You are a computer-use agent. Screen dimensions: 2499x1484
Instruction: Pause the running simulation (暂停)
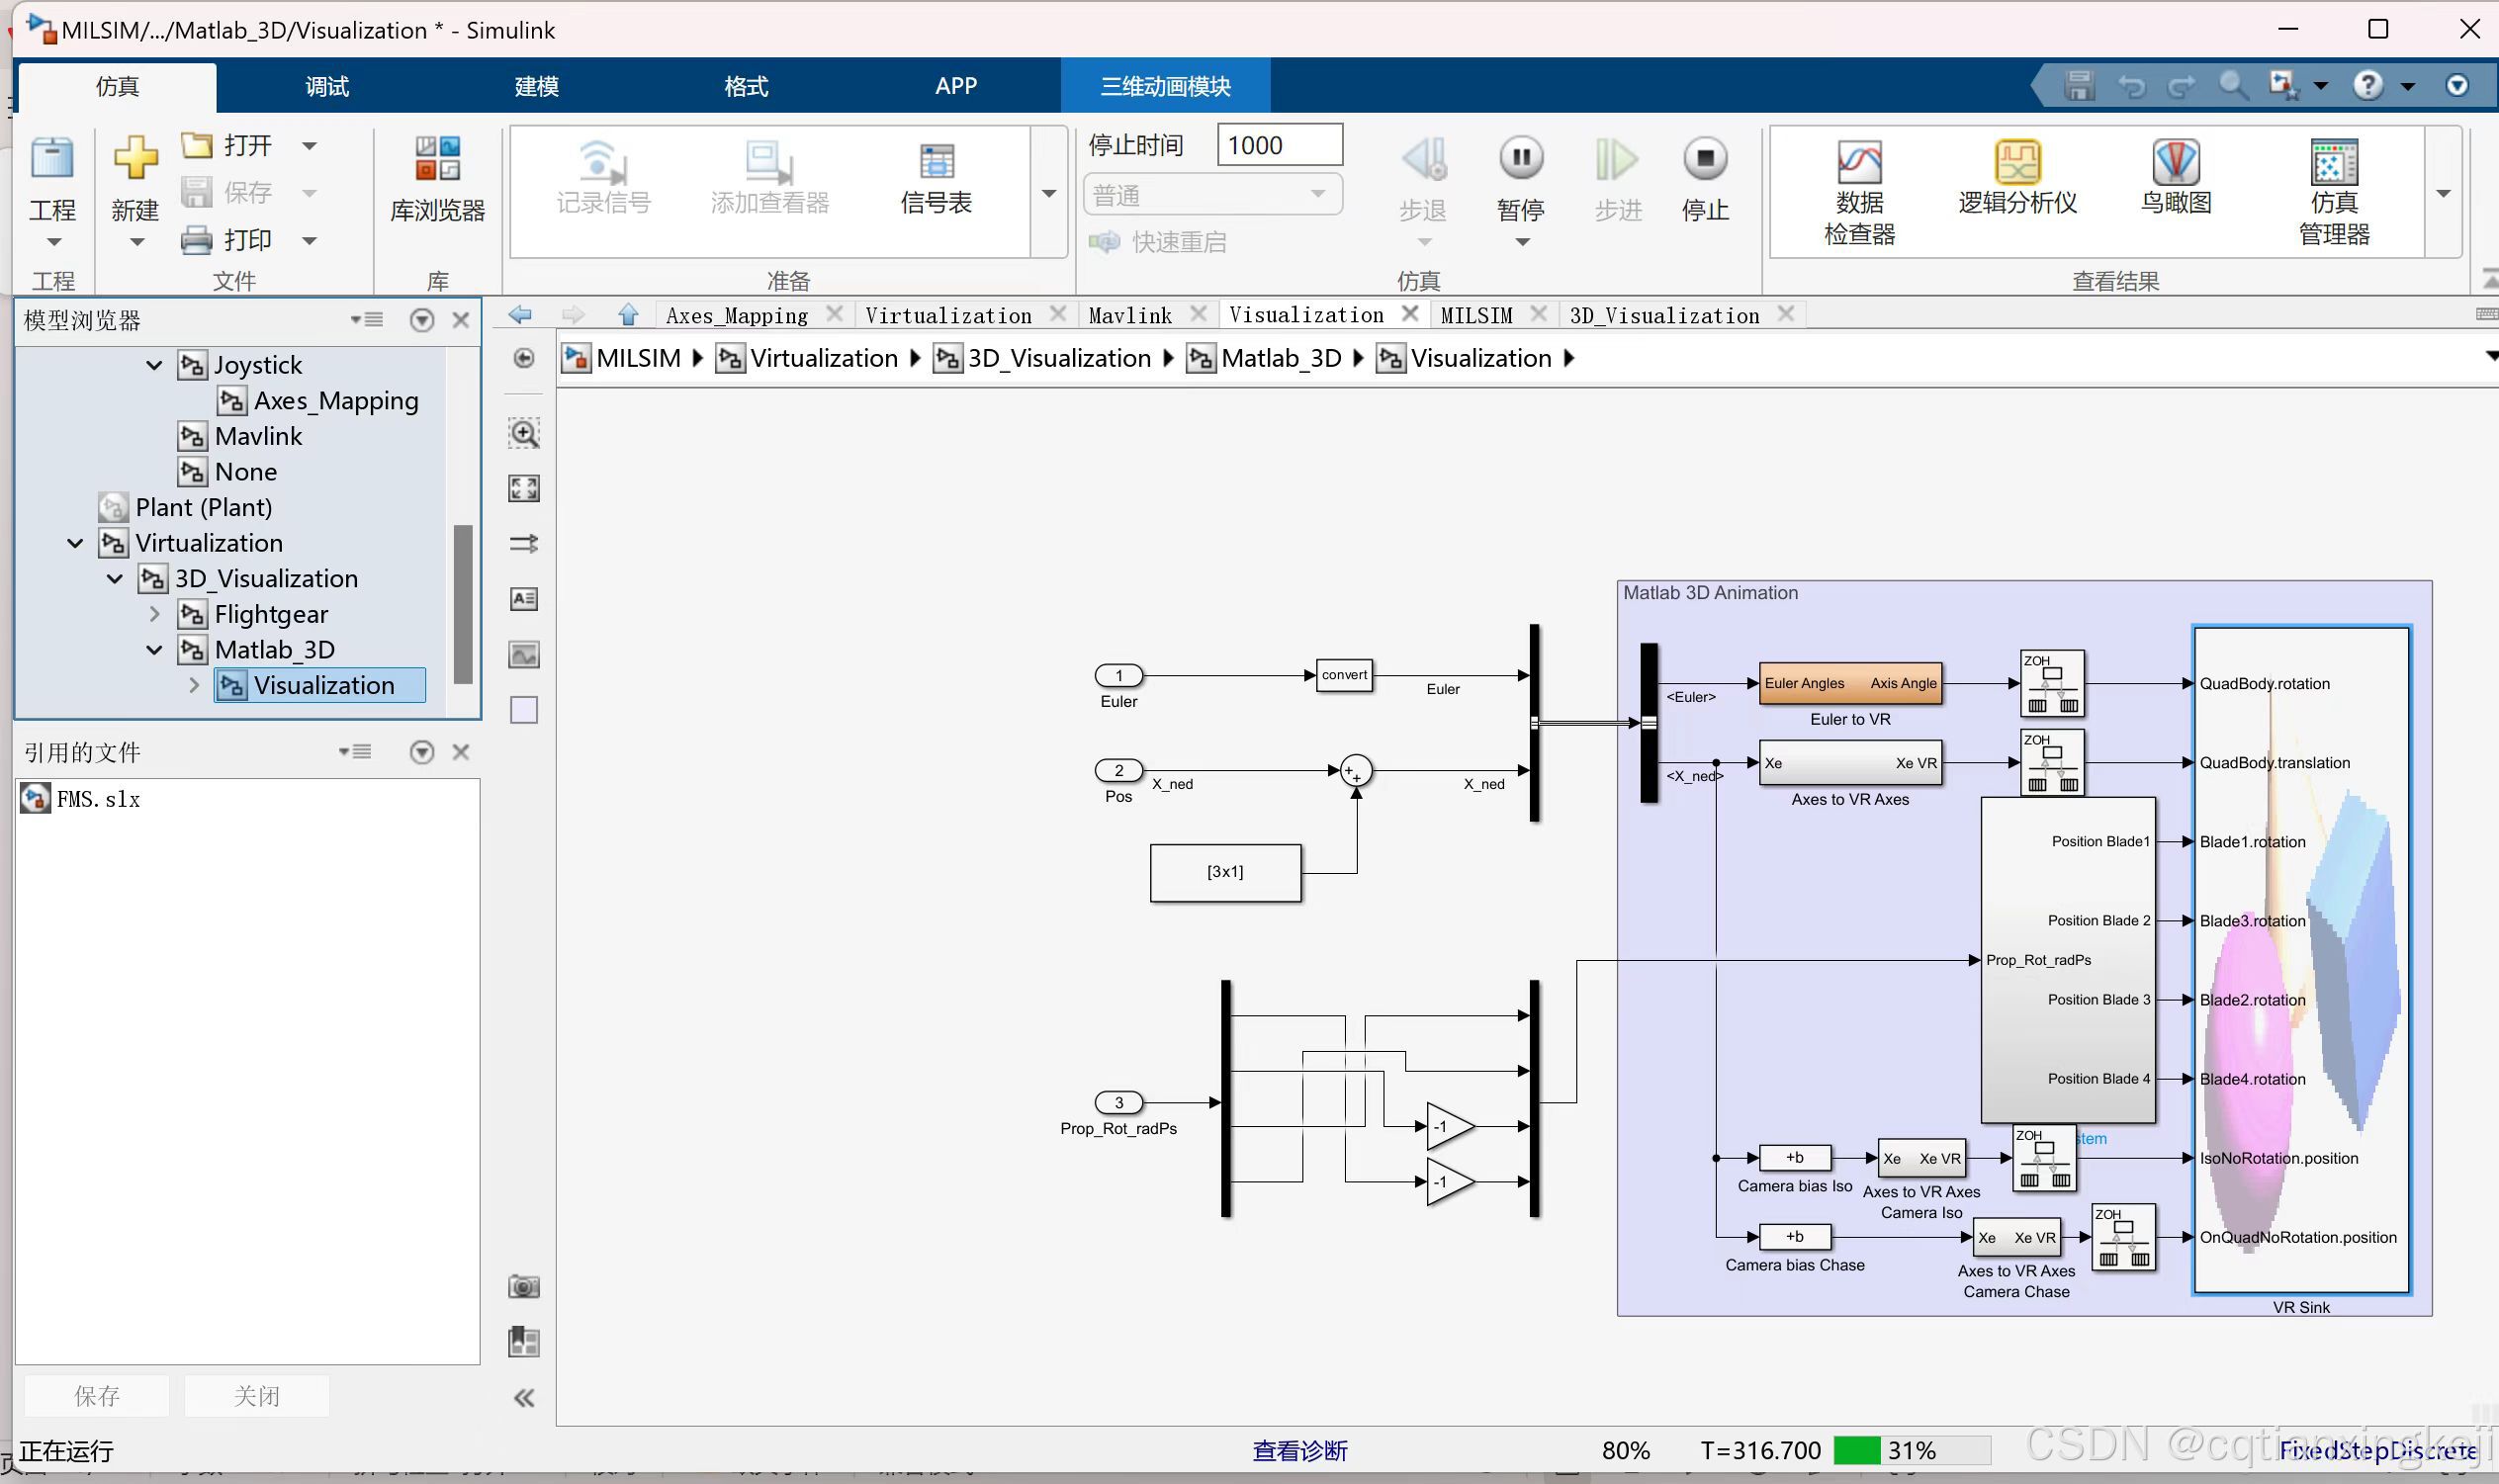[1520, 160]
